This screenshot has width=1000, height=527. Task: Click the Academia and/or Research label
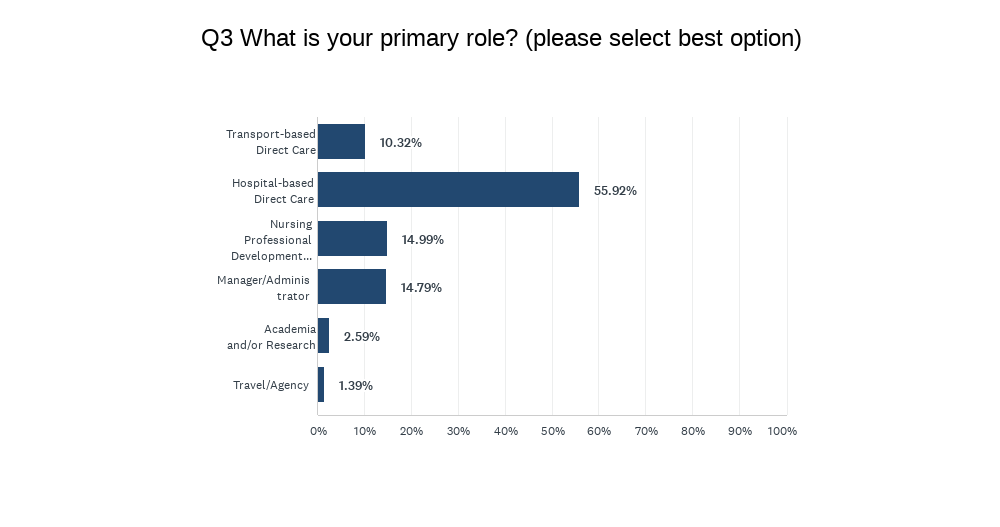(271, 337)
